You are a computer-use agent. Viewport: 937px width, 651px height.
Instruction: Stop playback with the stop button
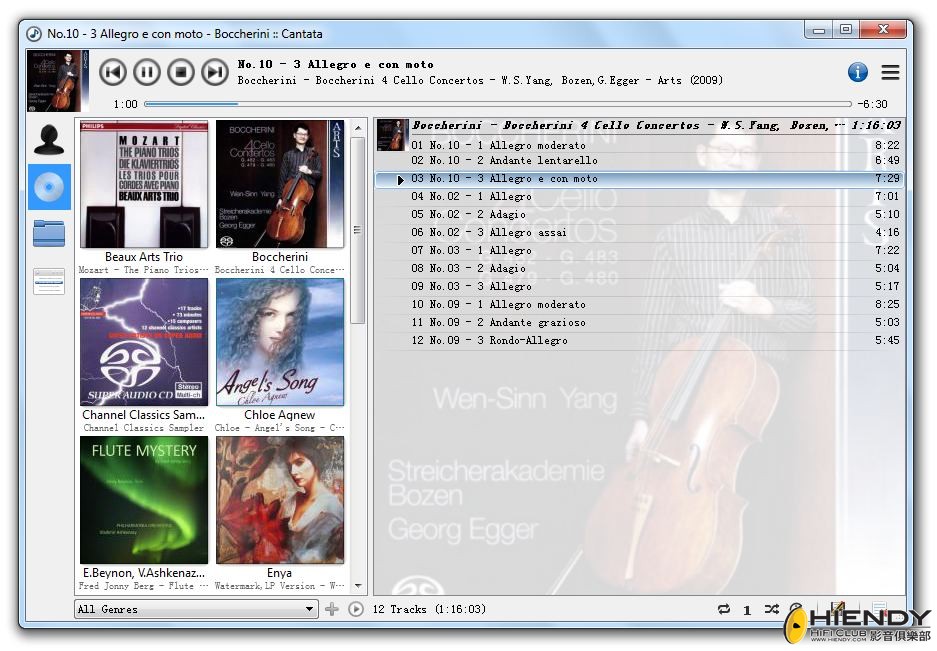180,72
